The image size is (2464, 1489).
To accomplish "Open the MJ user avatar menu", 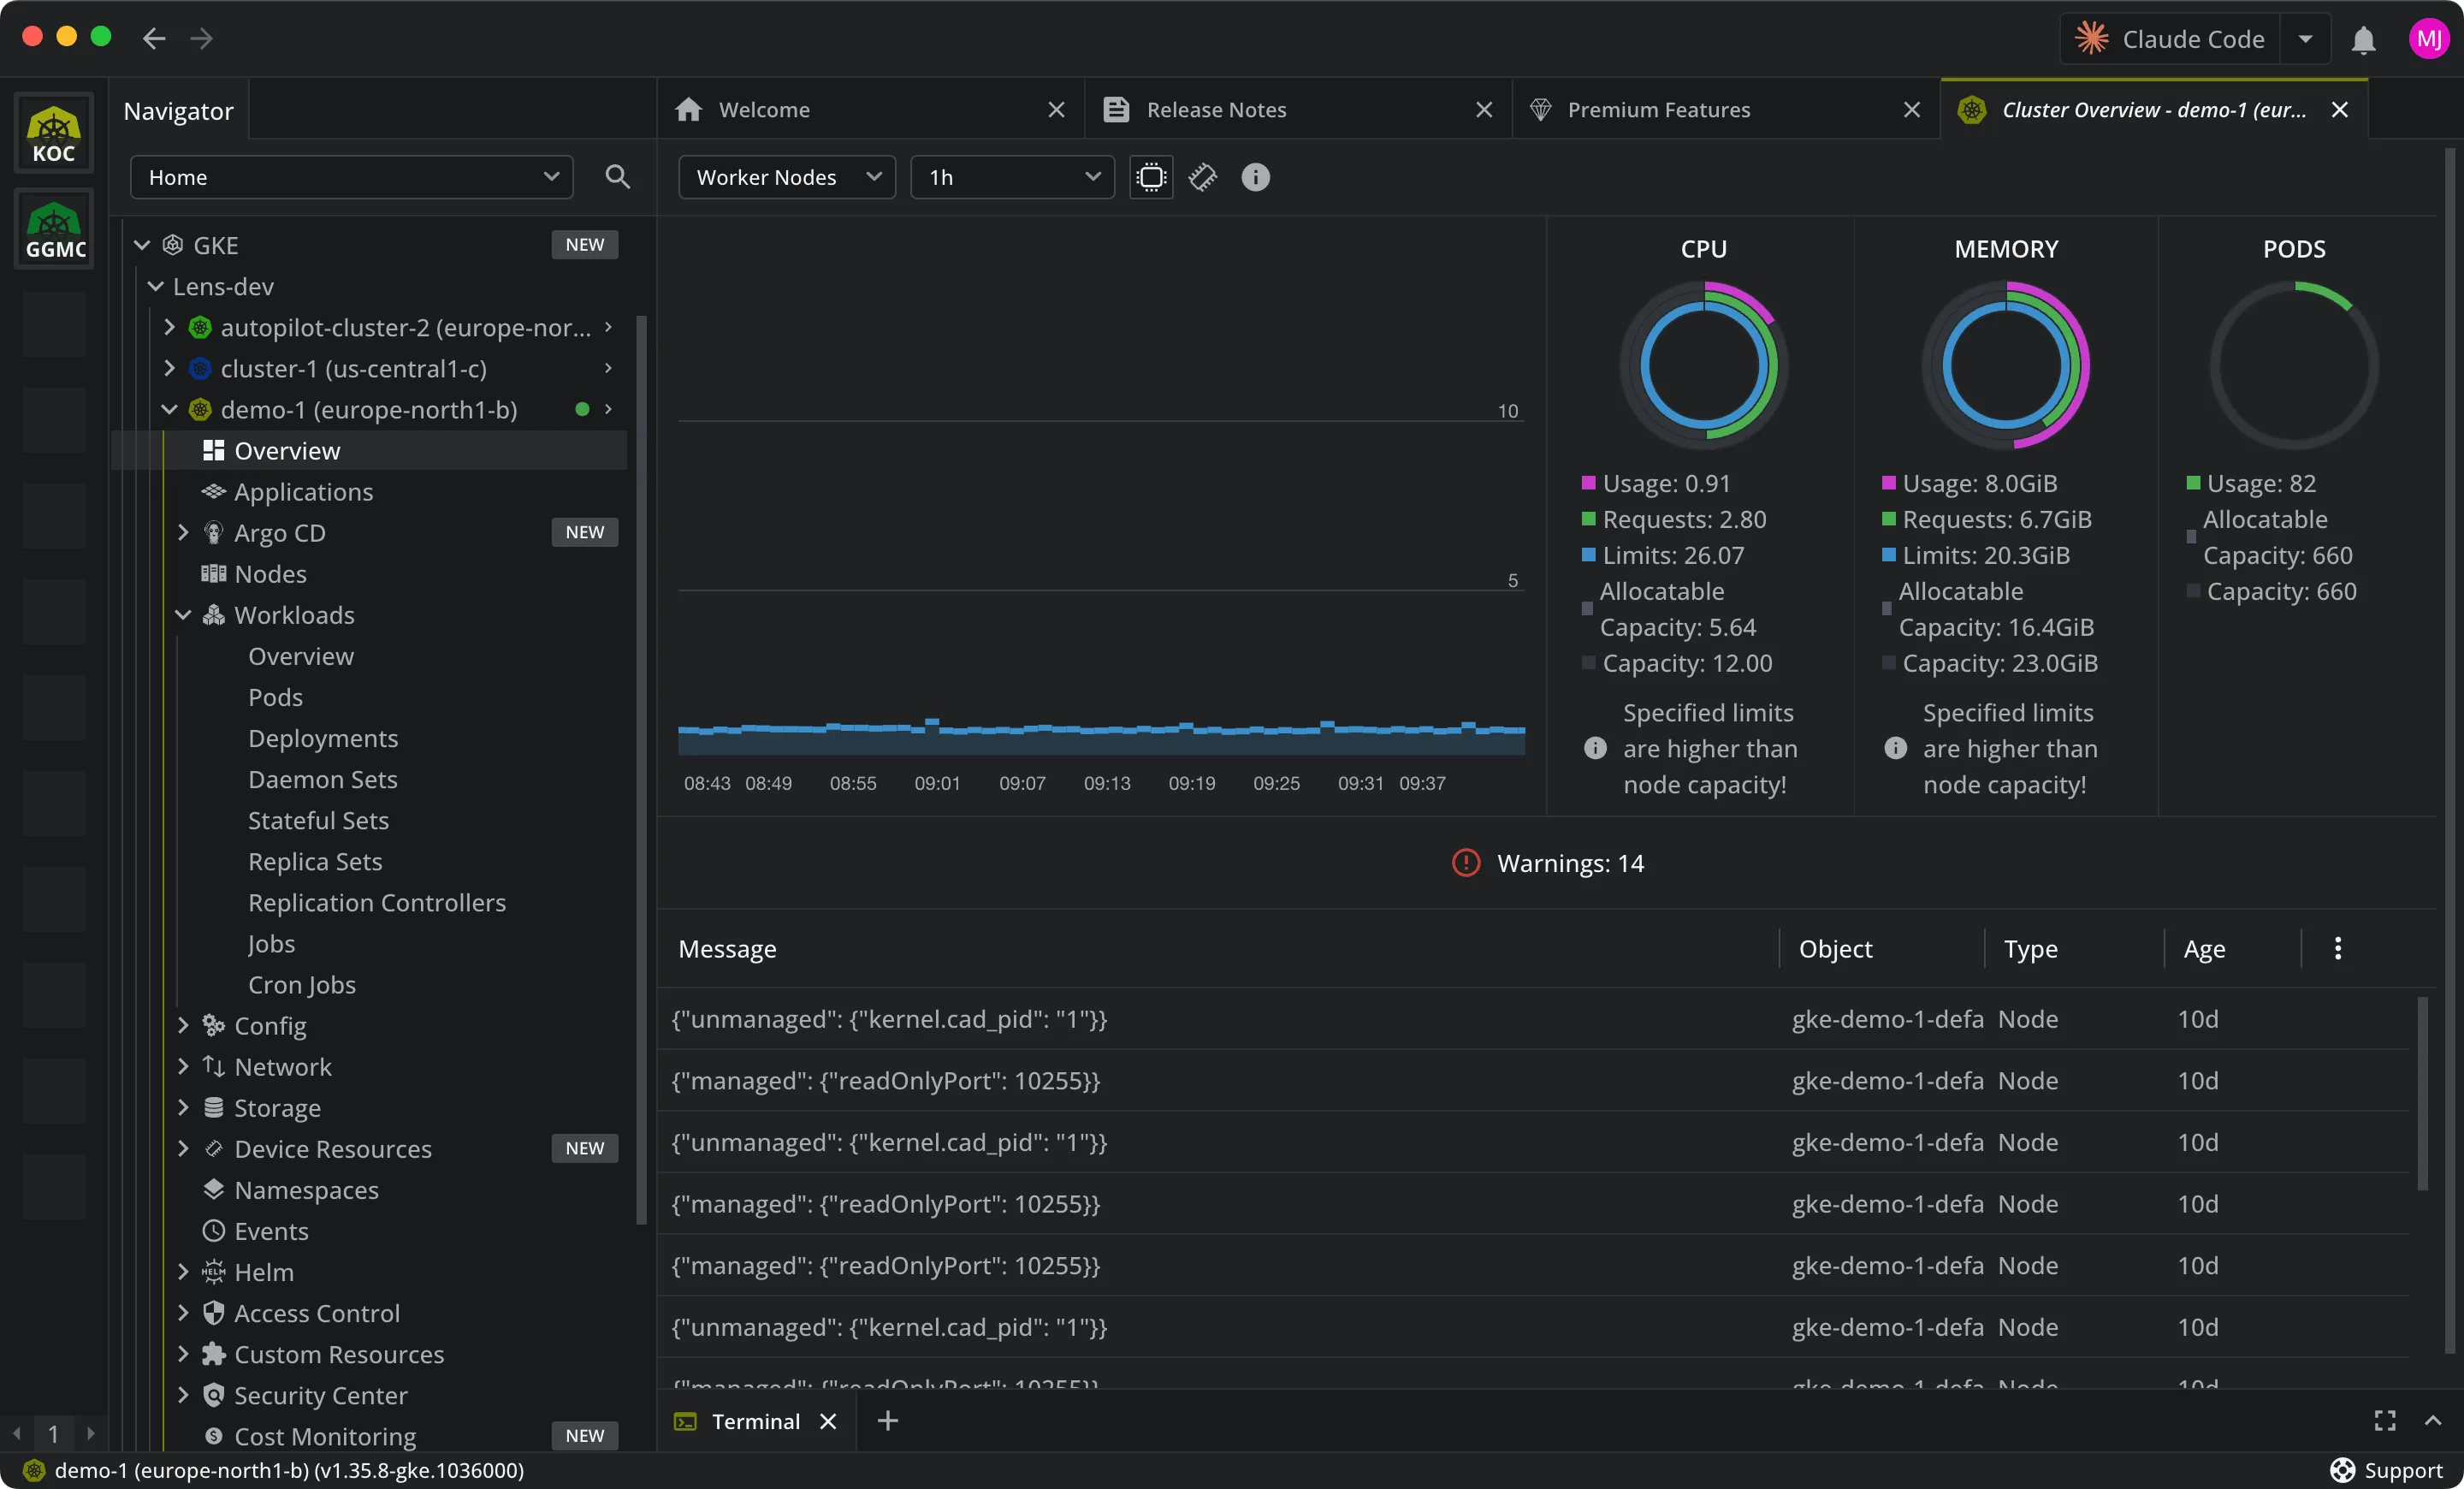I will point(2428,39).
